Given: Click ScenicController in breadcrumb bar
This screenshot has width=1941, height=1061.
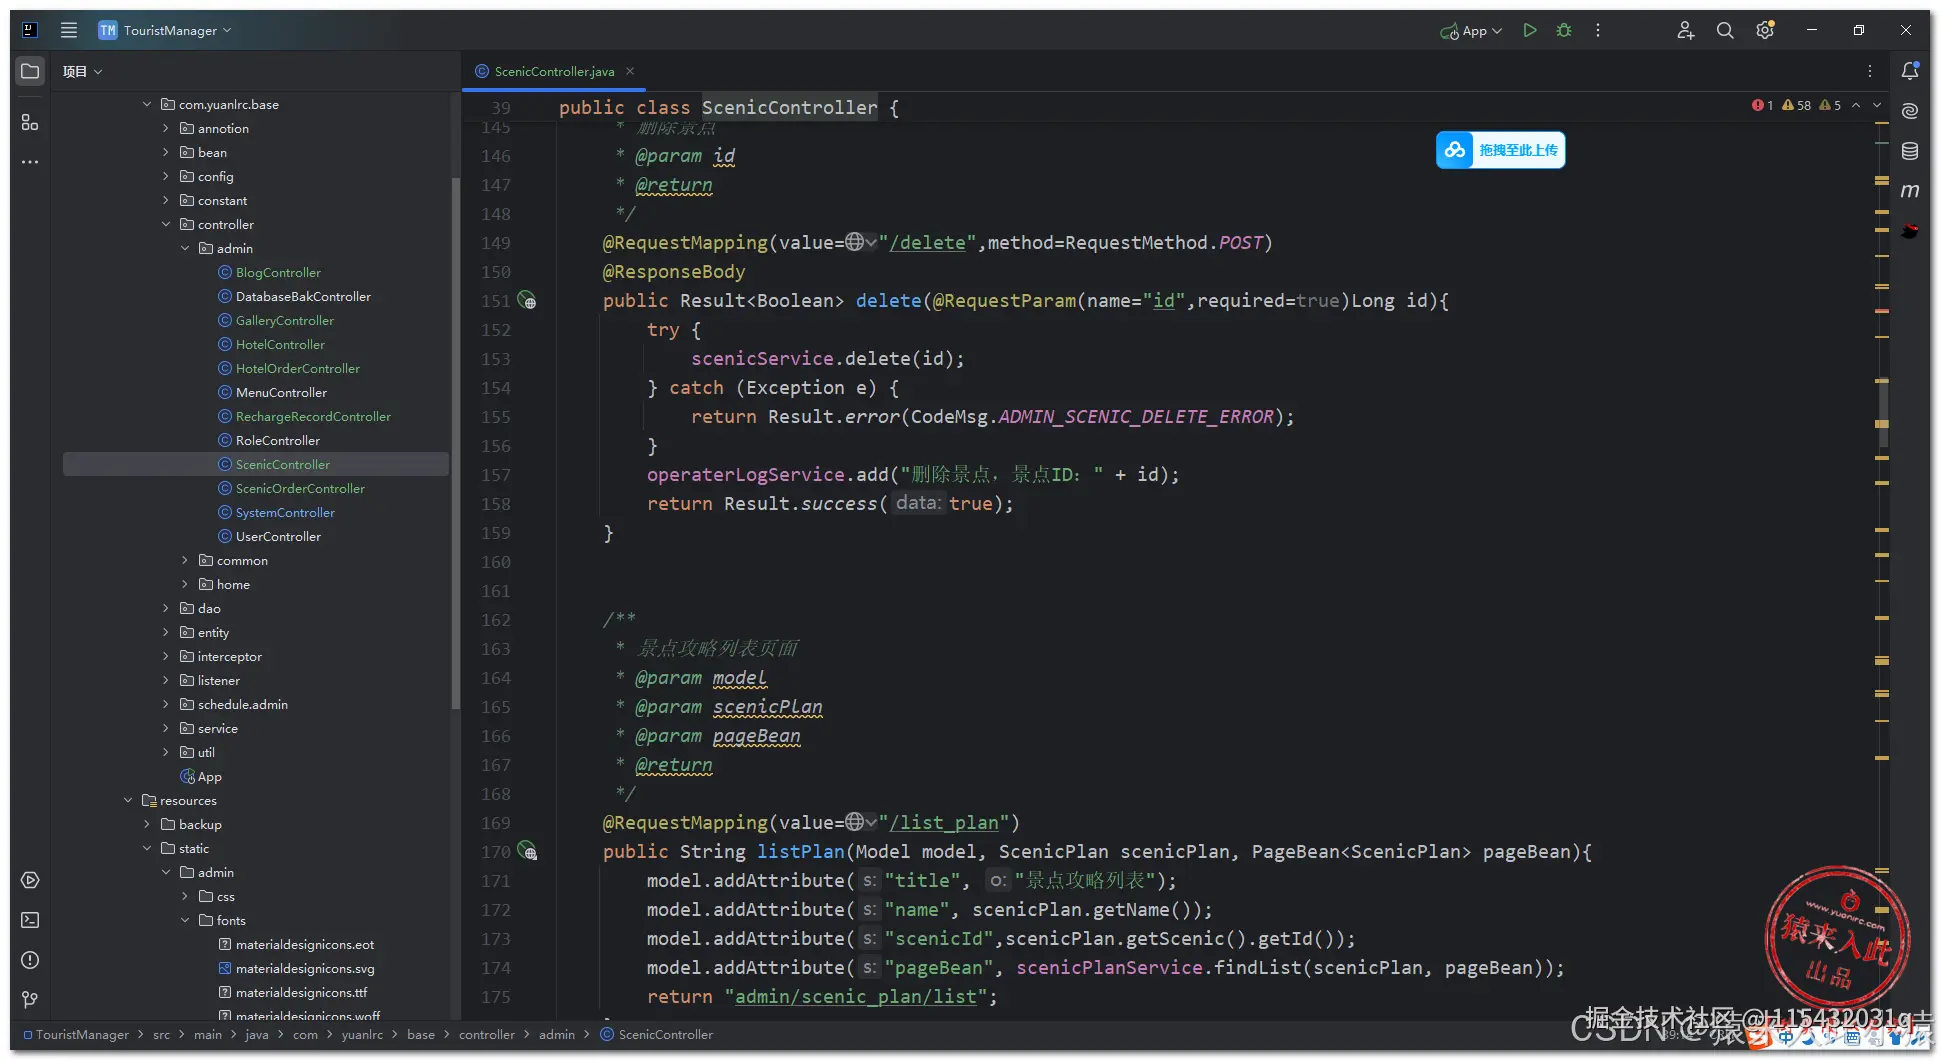Looking at the screenshot, I should [665, 1034].
